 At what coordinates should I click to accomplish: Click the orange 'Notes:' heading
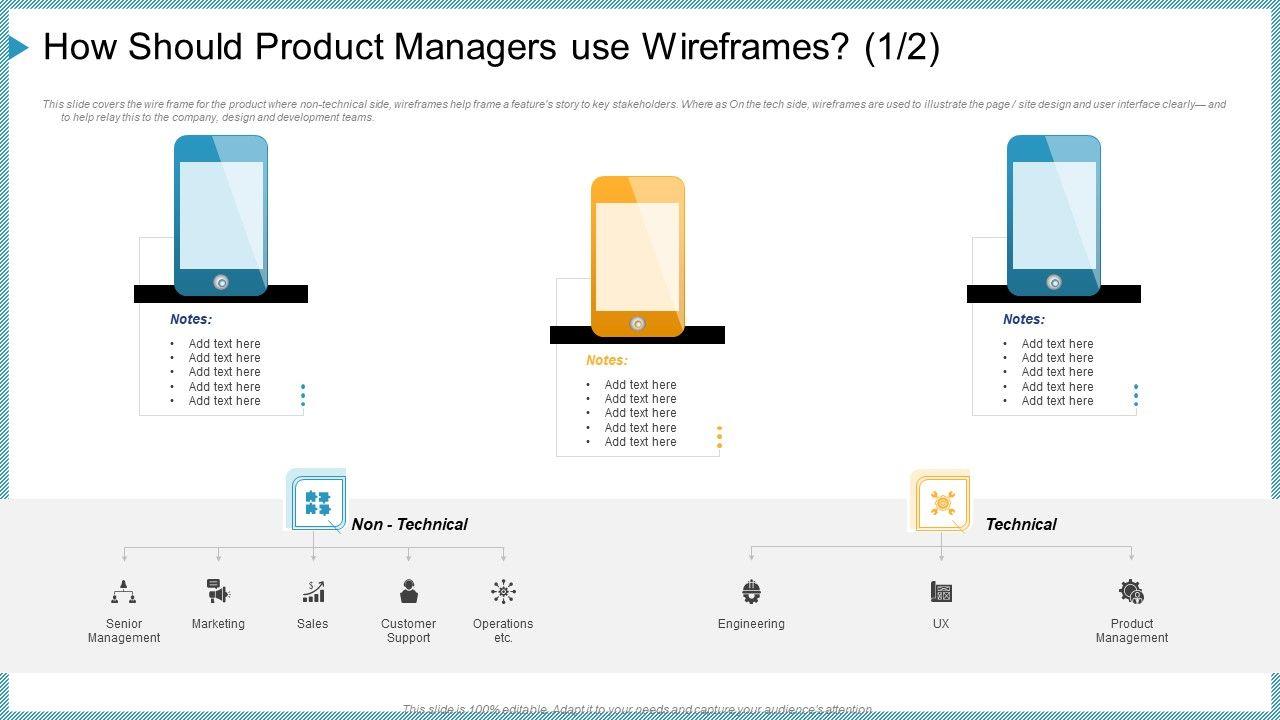(x=607, y=360)
